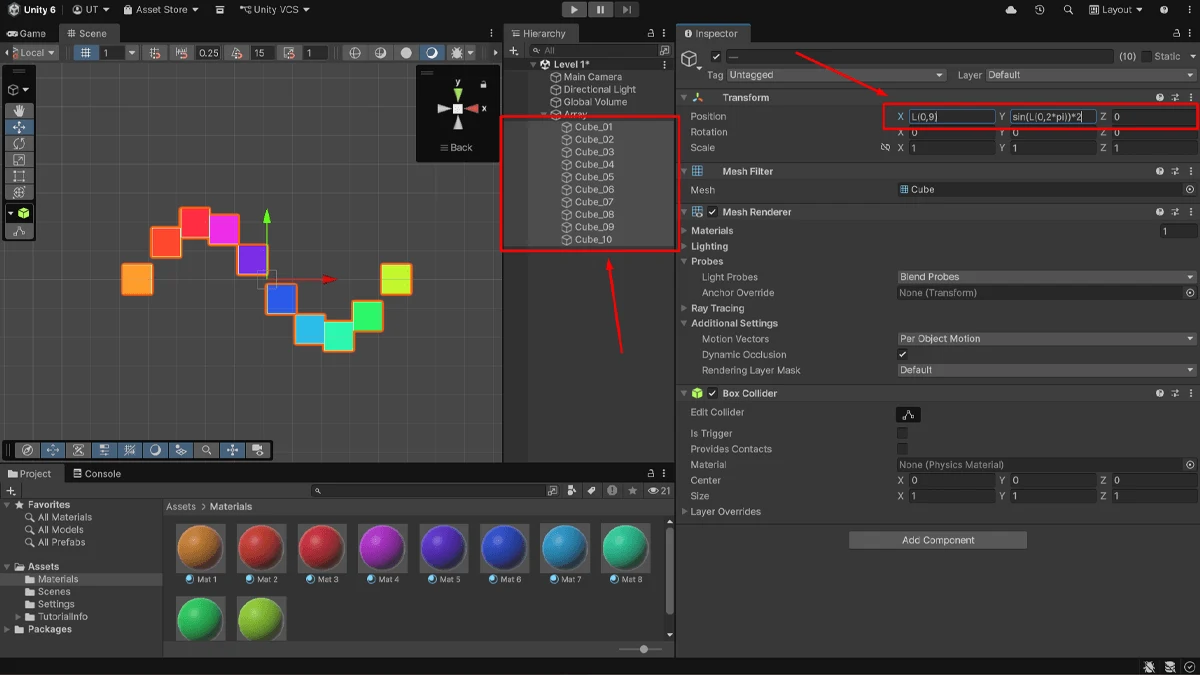
Task: Open the Asset Store menu
Action: click(x=160, y=10)
